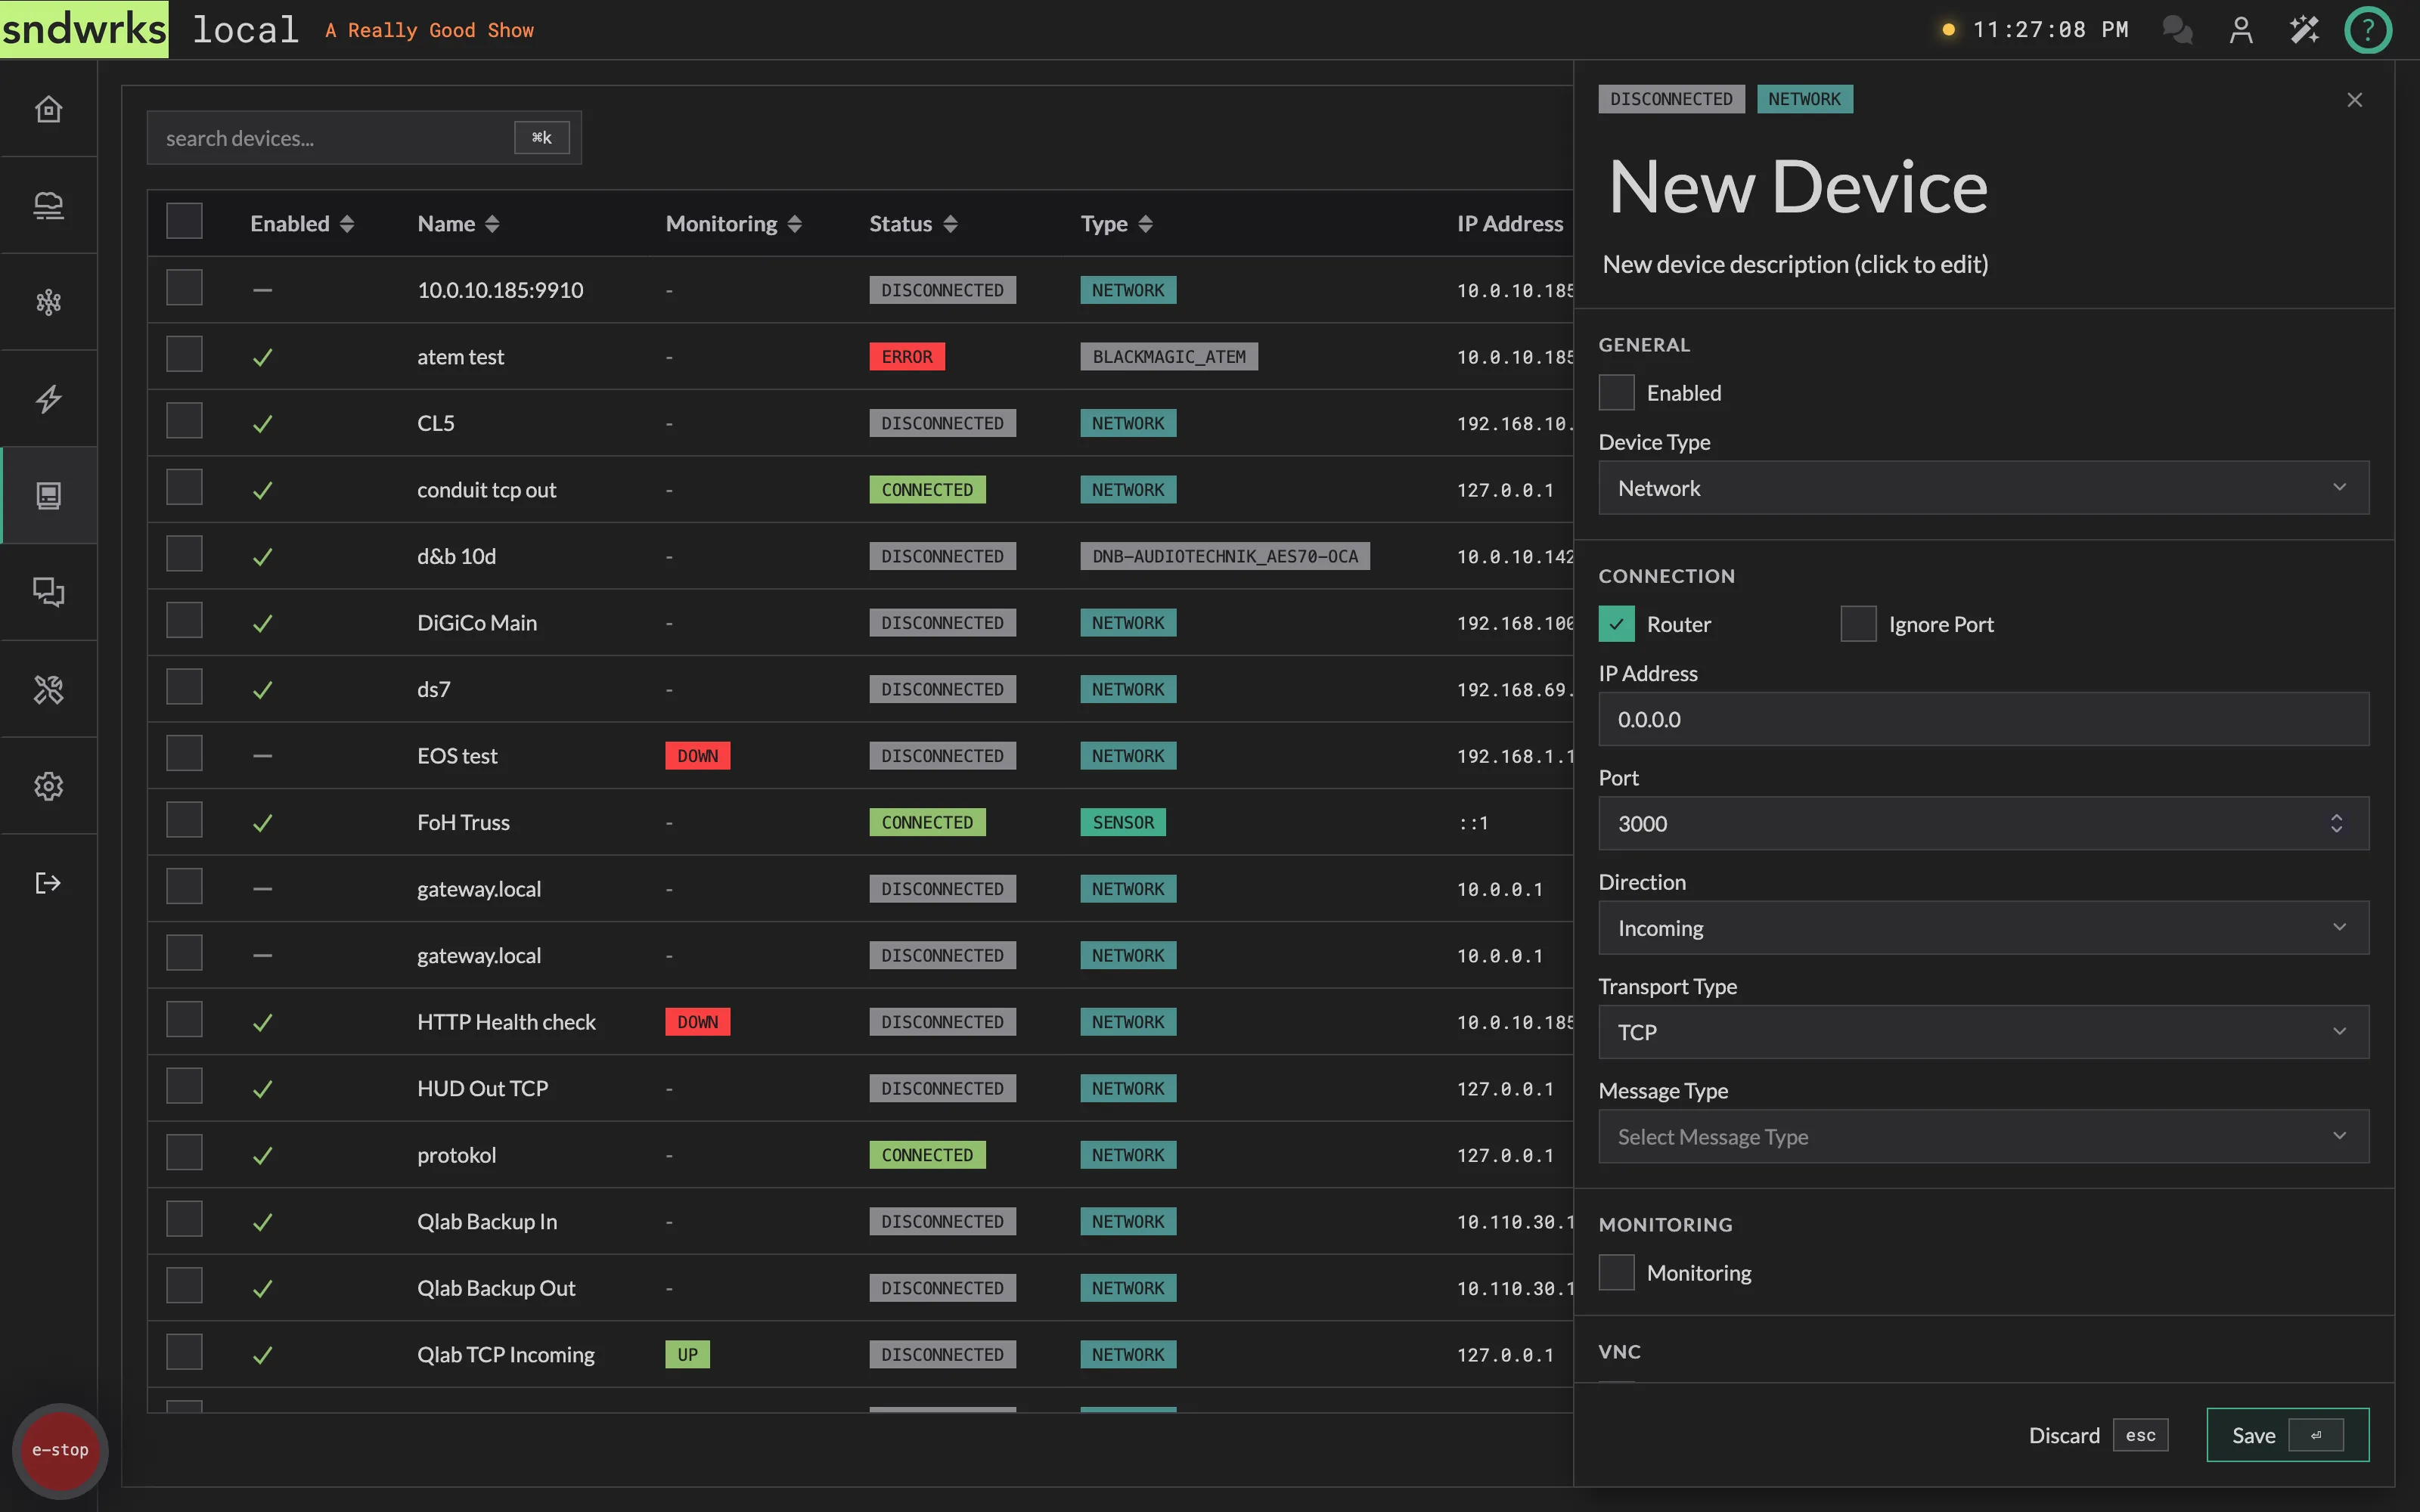Image resolution: width=2420 pixels, height=1512 pixels.
Task: Click the A Really Good Show title
Action: [429, 30]
